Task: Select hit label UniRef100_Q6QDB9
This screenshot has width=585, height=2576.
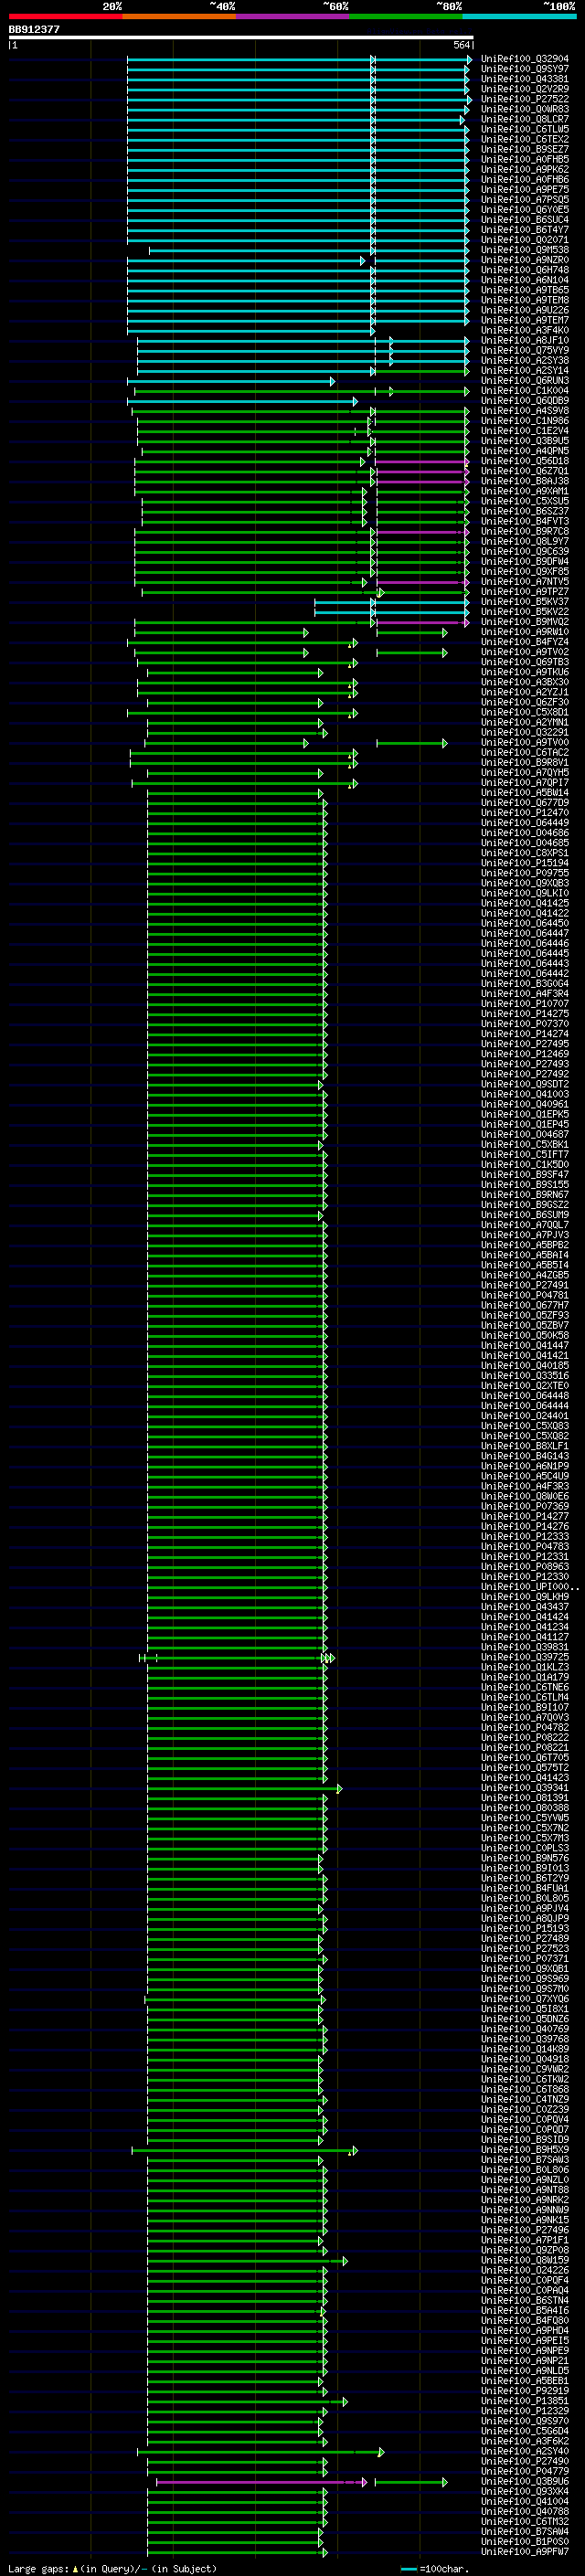Action: click(525, 401)
